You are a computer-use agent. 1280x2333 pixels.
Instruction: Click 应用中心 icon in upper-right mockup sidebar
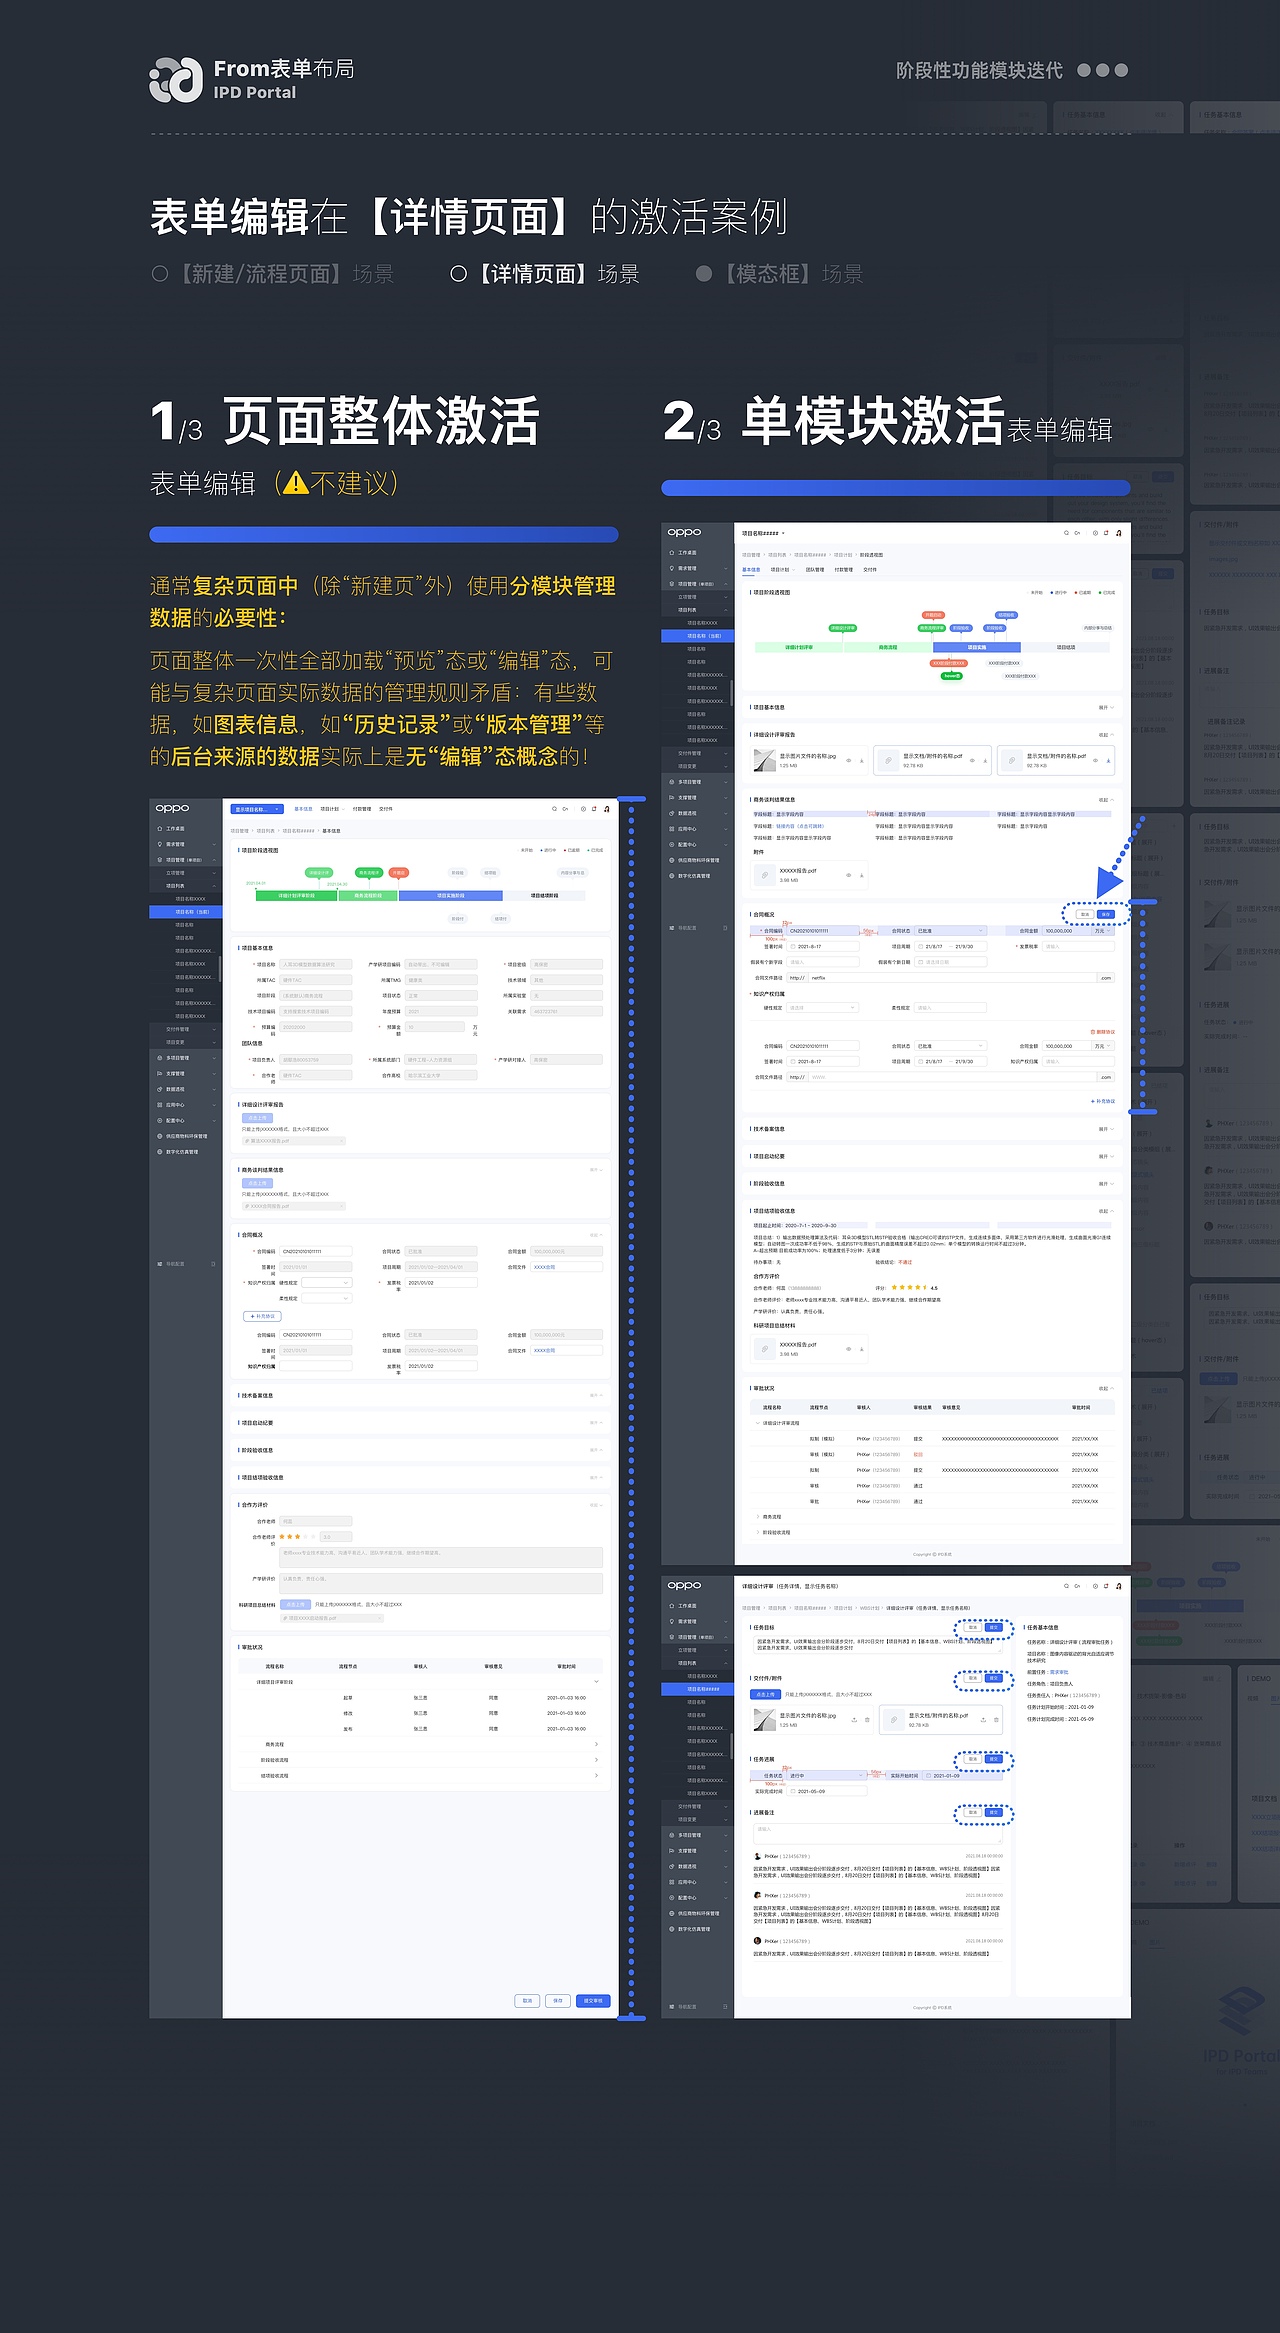coord(671,829)
